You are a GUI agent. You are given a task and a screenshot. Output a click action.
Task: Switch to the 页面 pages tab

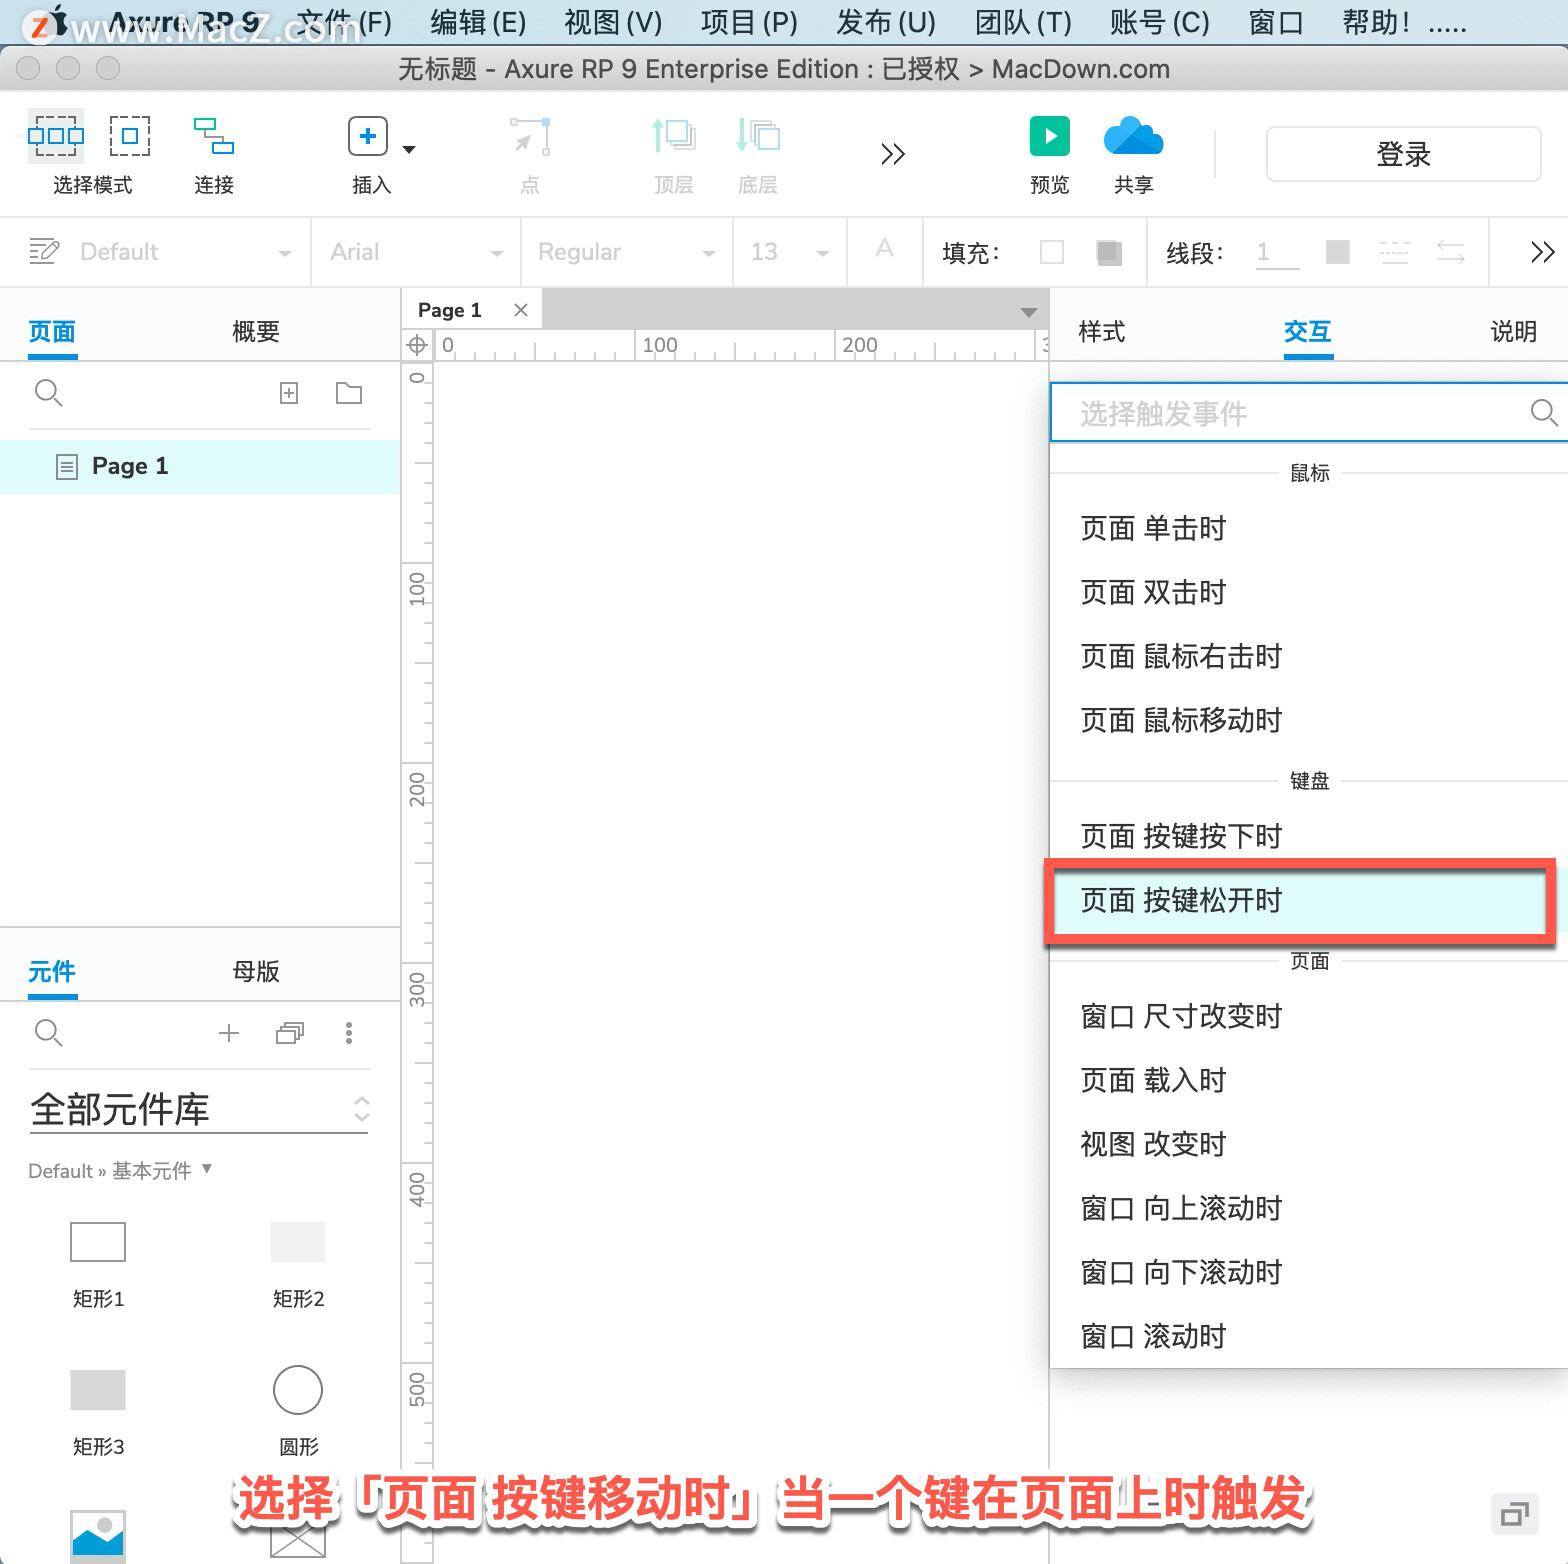[x=52, y=332]
